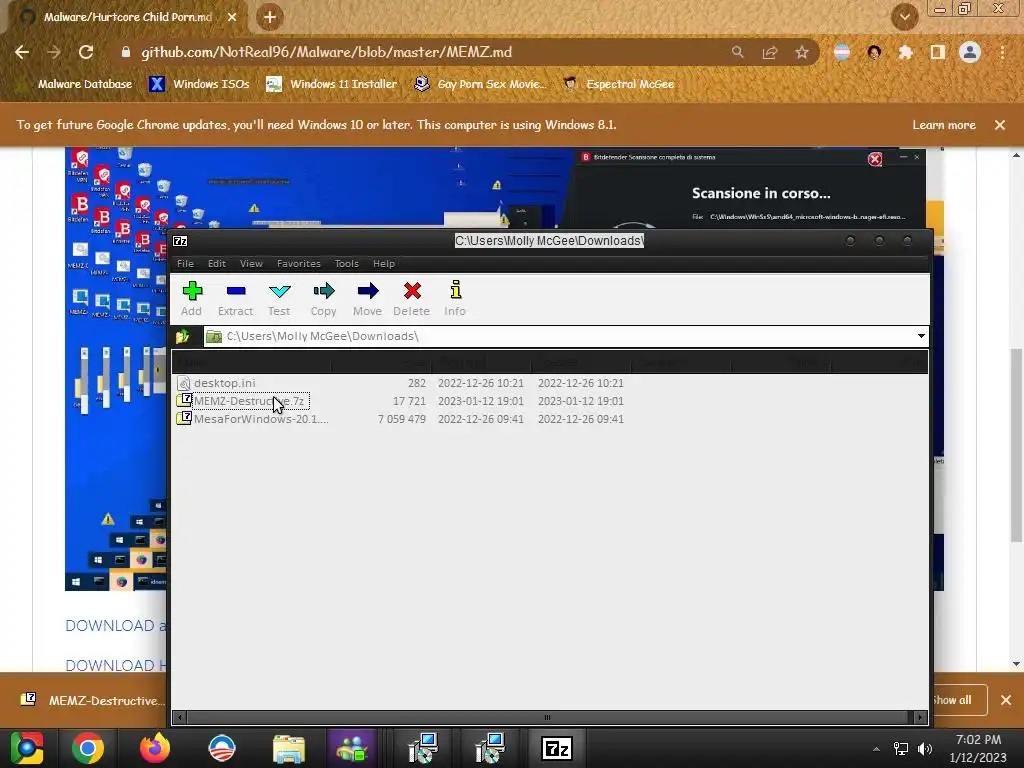Screen dimensions: 1024x768
Task: Click the share page icon in address bar
Action: tap(770, 52)
